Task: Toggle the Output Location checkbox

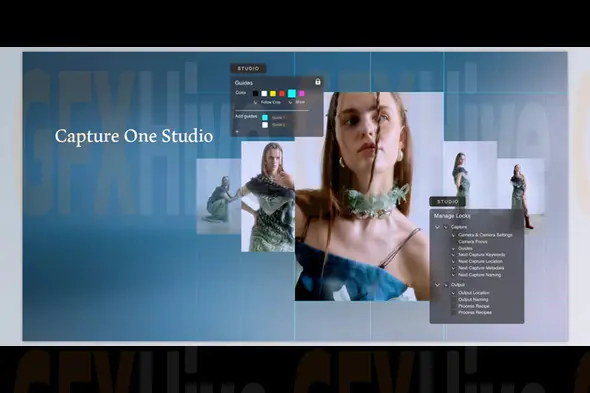Action: [x=453, y=293]
